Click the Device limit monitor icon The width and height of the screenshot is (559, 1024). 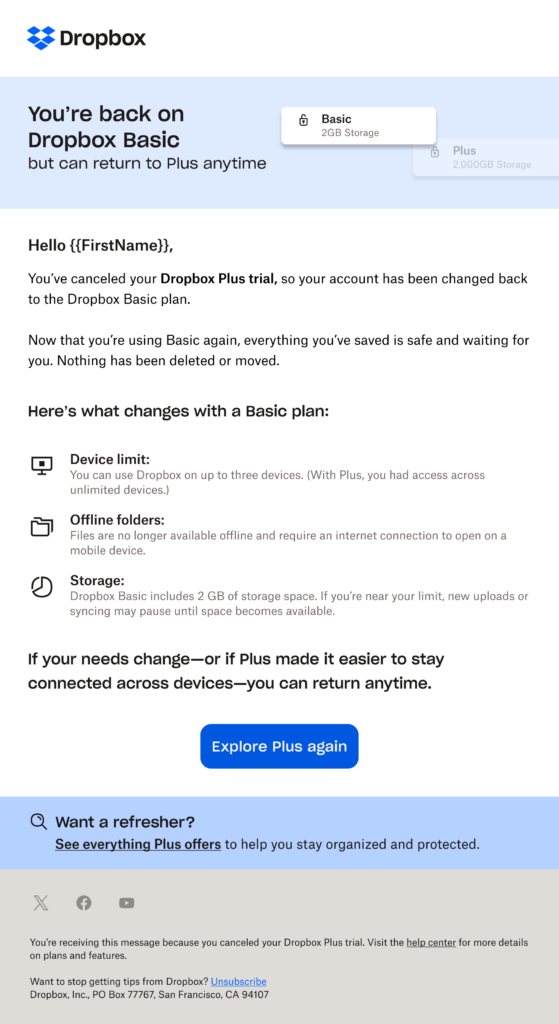42,466
